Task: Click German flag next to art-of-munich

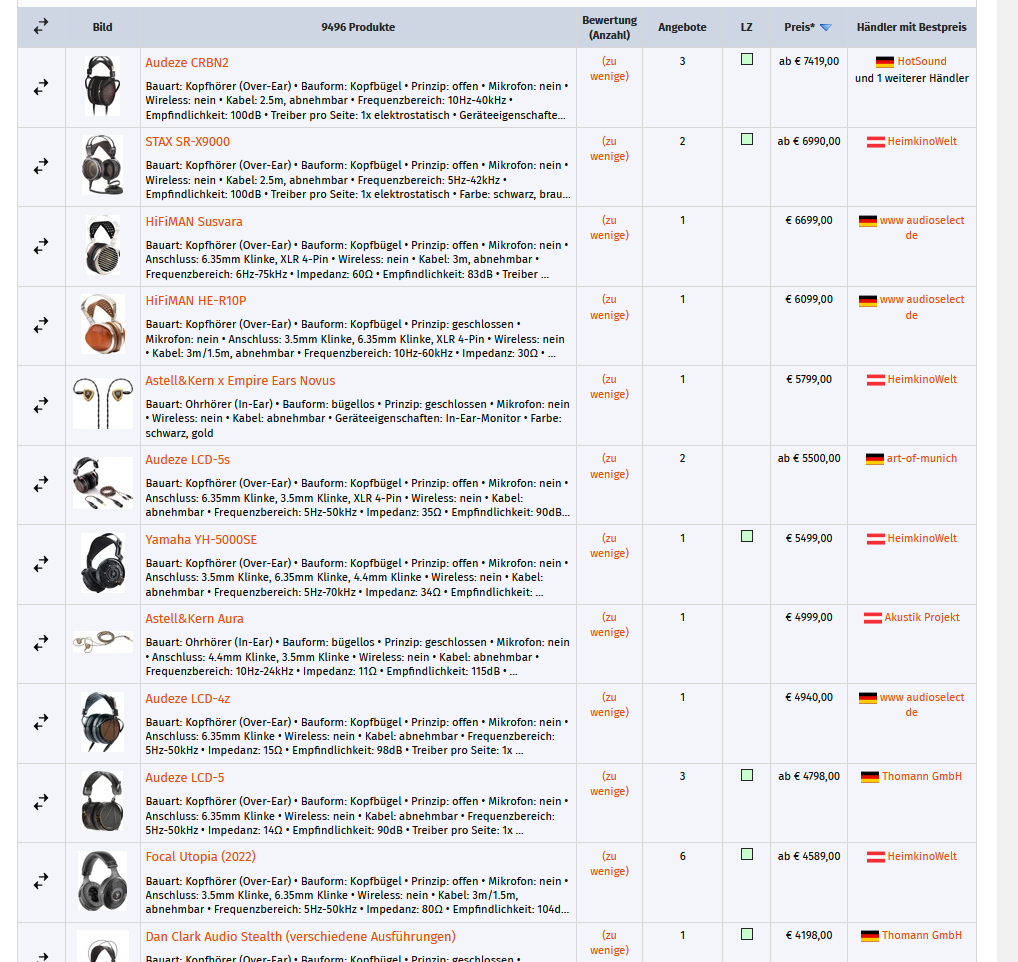Action: tap(875, 459)
